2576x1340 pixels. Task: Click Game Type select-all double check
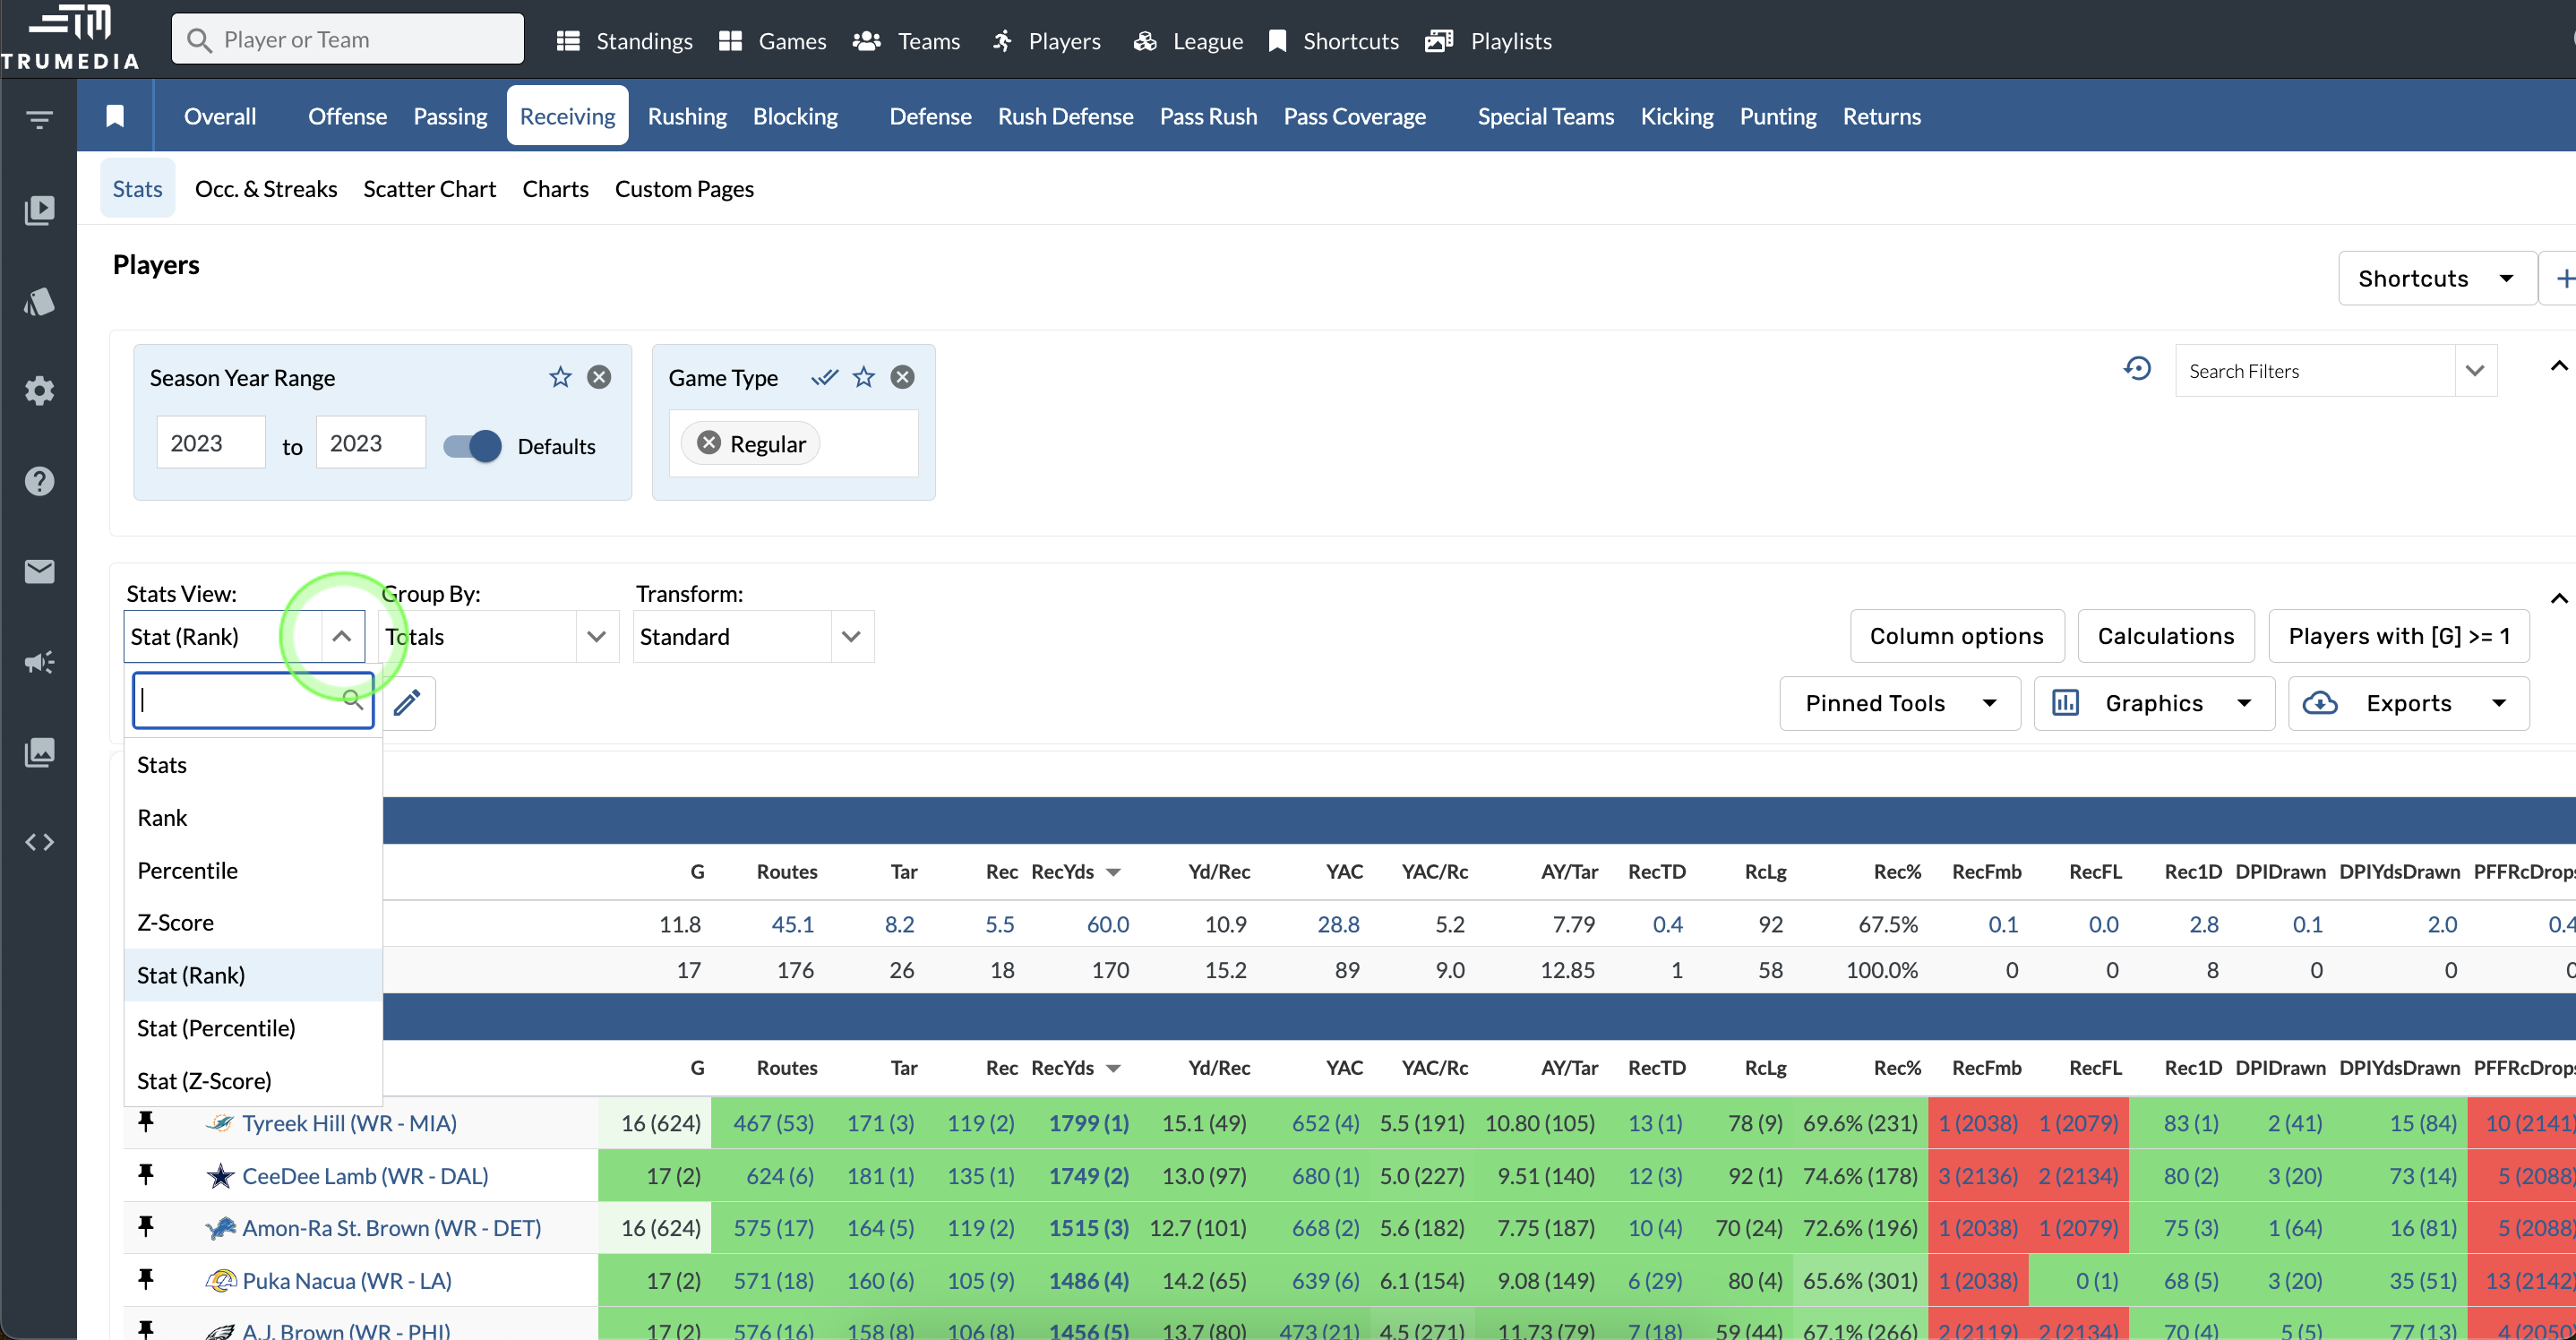(x=824, y=377)
